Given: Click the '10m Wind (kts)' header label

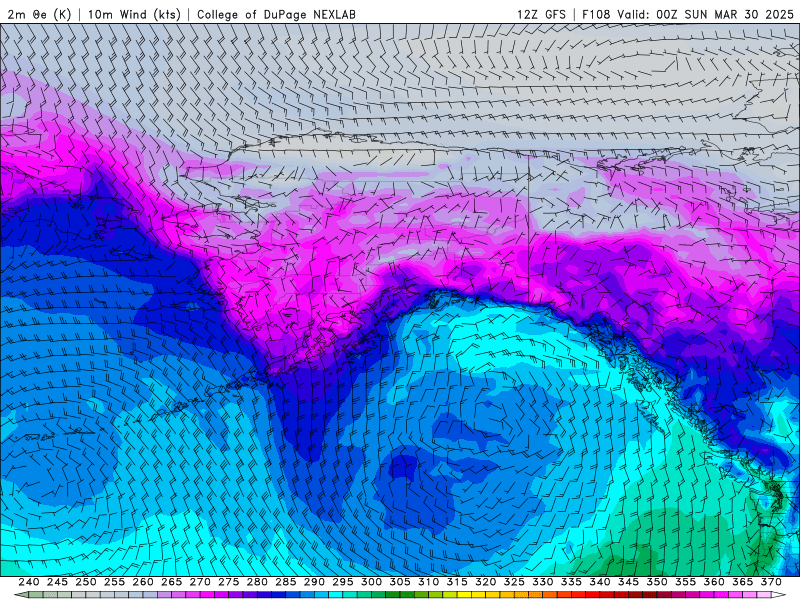Looking at the screenshot, I should [134, 14].
